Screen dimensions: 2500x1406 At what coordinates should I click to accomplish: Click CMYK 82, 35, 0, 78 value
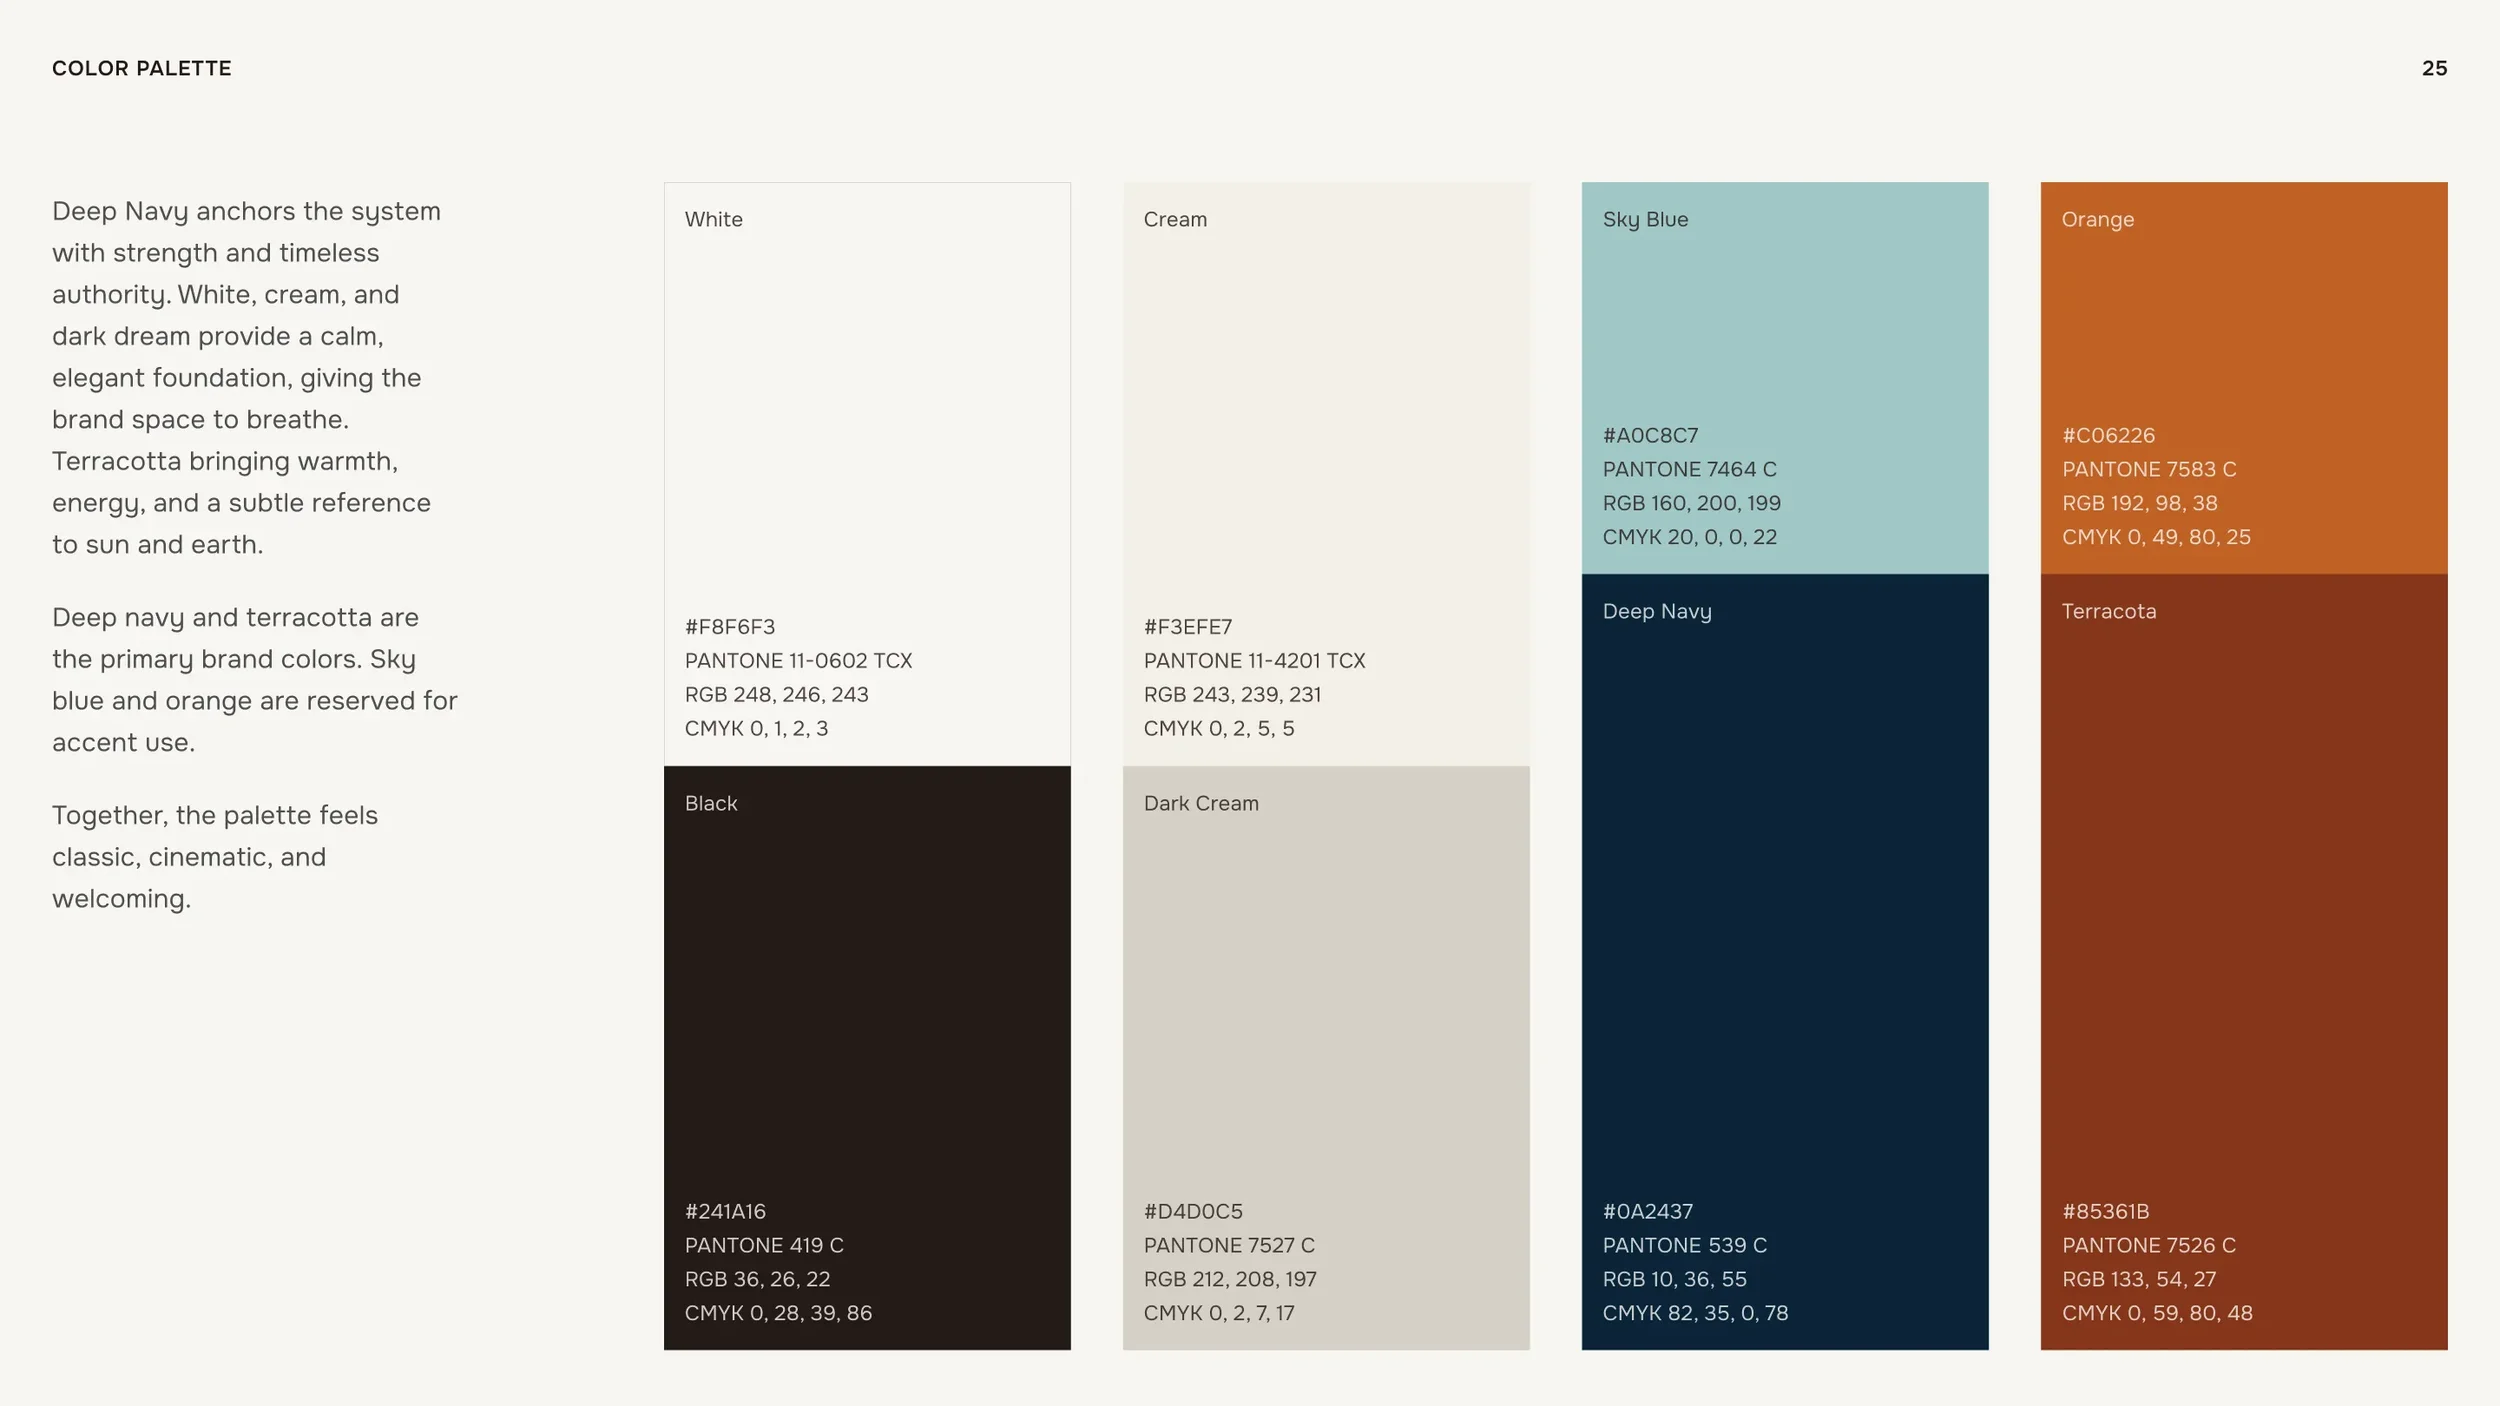(1695, 1314)
